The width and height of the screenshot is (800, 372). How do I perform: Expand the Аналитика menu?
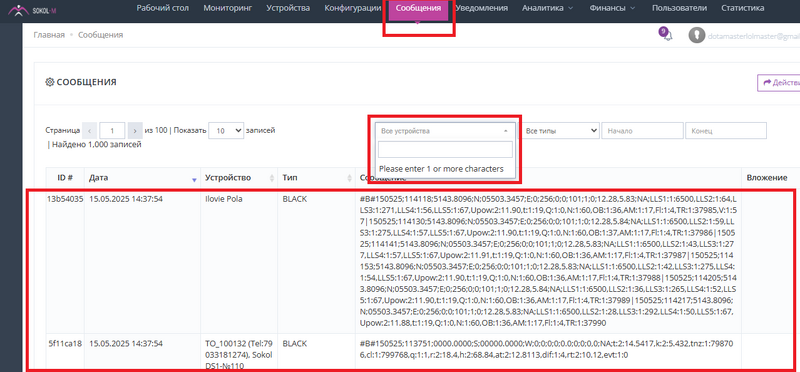(x=547, y=8)
